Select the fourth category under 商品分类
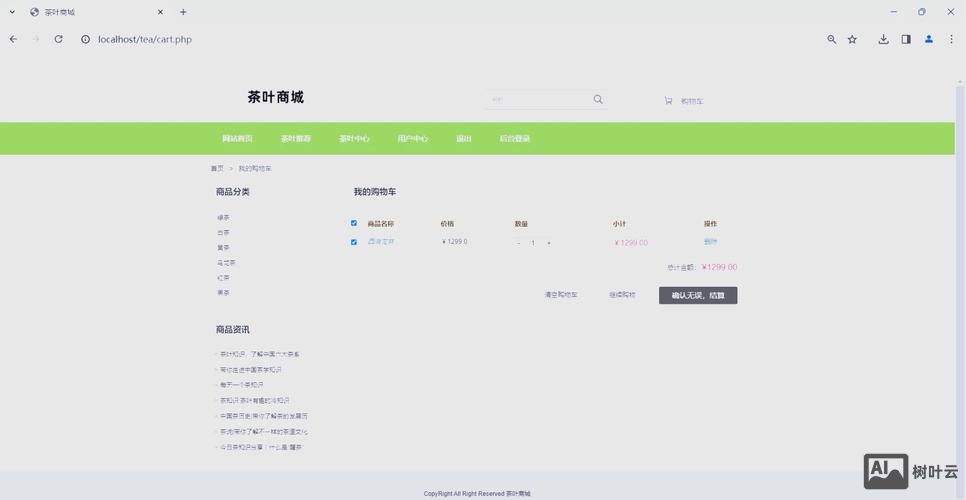The image size is (966, 500). (225, 263)
